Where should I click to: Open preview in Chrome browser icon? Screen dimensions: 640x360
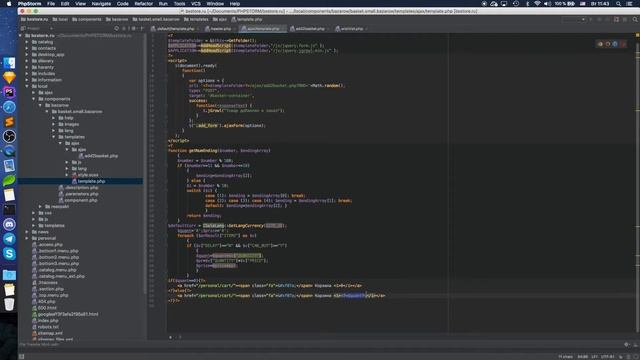pos(600,44)
